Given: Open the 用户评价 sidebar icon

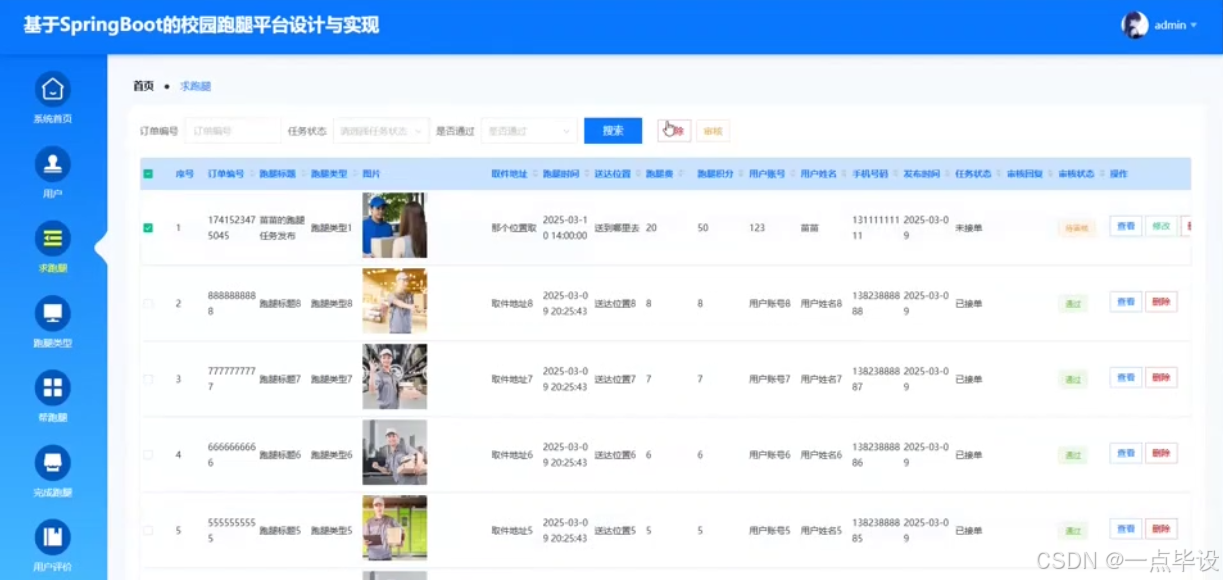Looking at the screenshot, I should click(x=51, y=538).
